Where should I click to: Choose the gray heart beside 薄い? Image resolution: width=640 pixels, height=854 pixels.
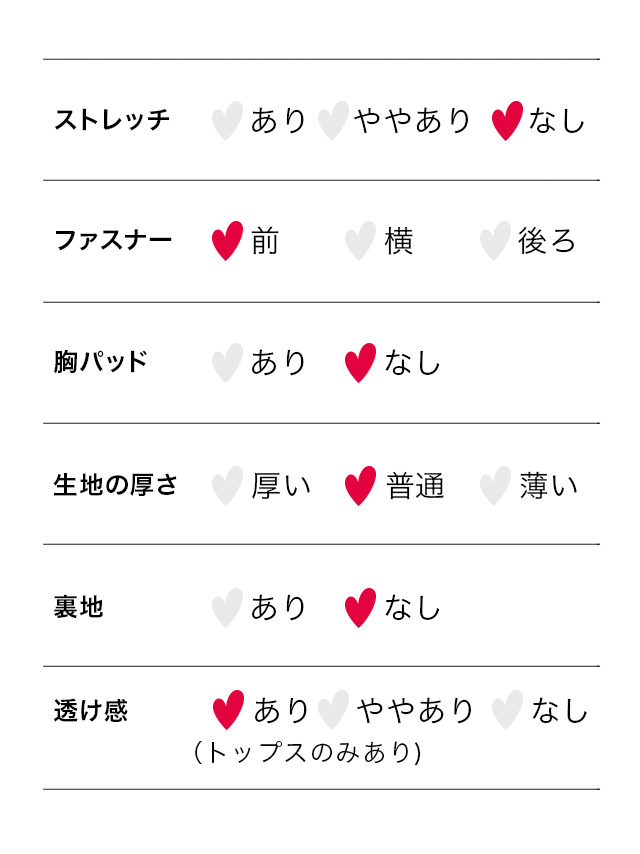click(x=495, y=486)
